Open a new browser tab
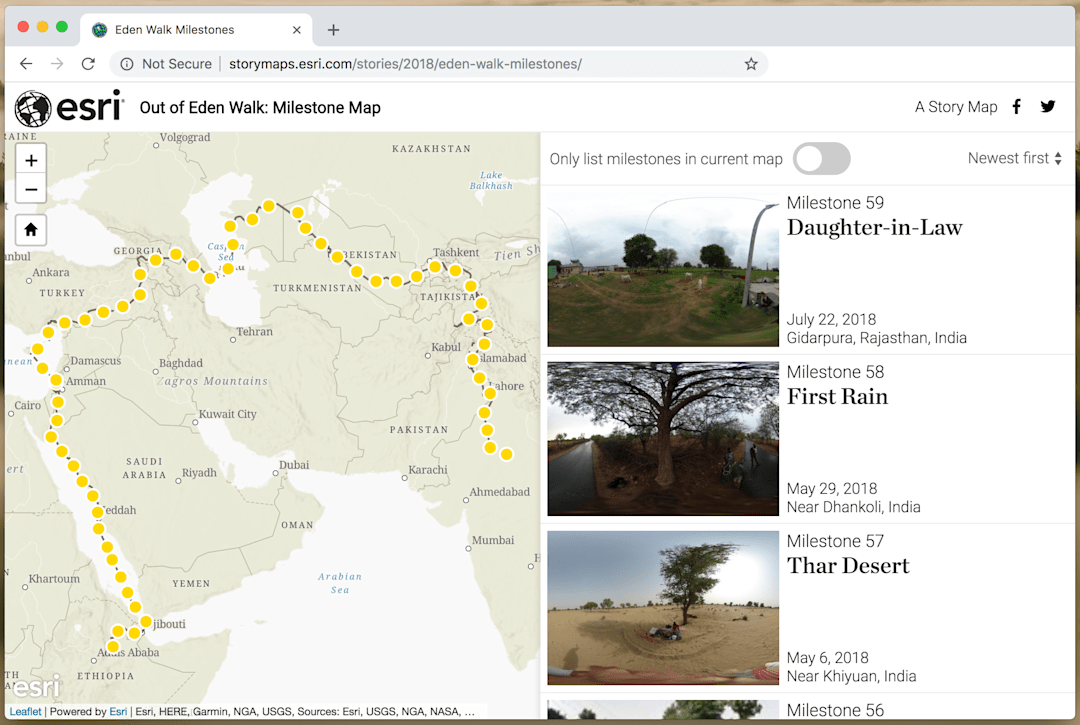This screenshot has width=1080, height=725. [333, 30]
